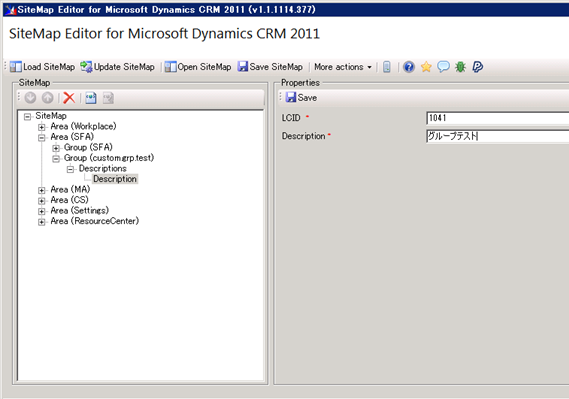Collapse the SiteMap root node

(x=27, y=117)
